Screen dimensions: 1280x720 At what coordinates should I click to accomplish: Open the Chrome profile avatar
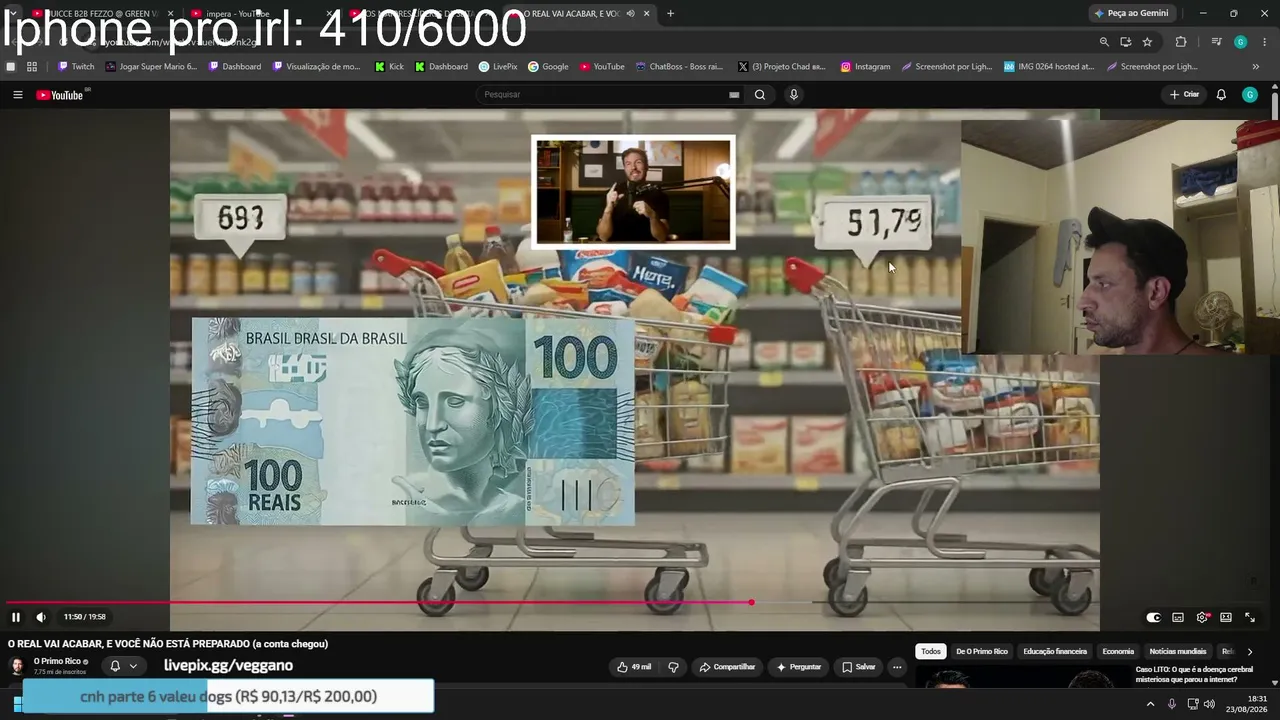(1241, 42)
